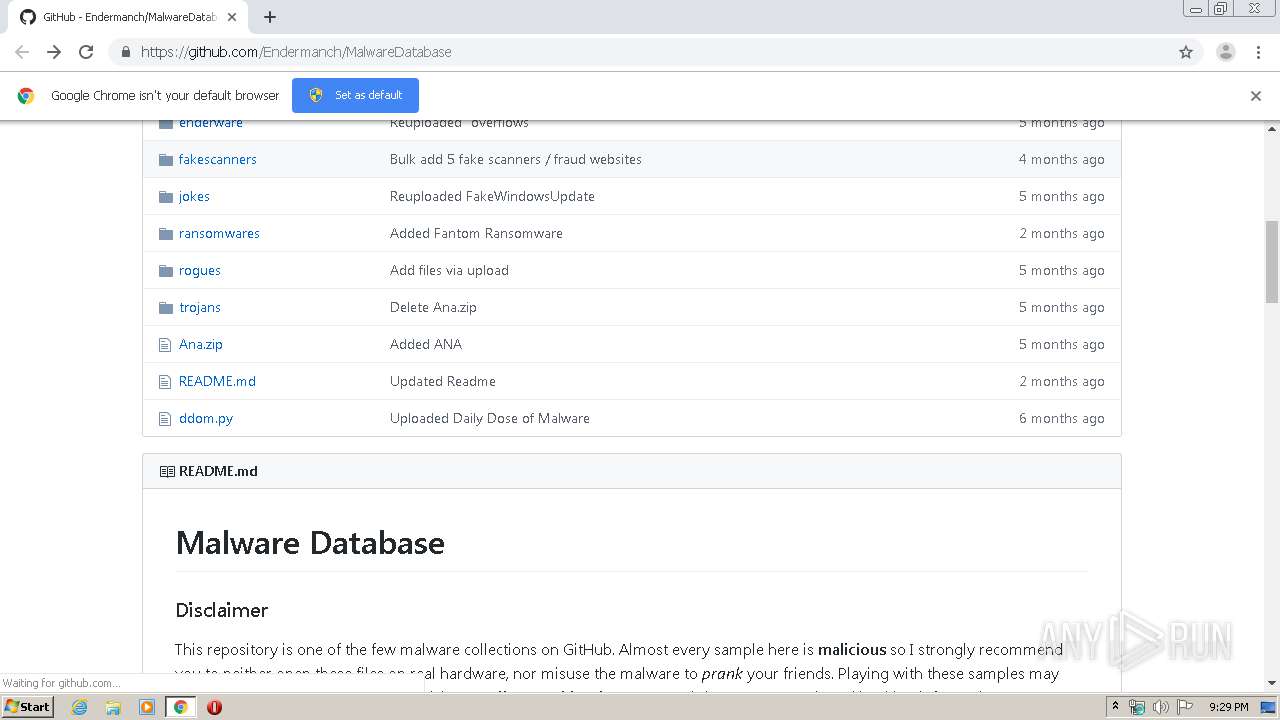The height and width of the screenshot is (720, 1280).
Task: Click the ransomwares folder icon
Action: [166, 234]
